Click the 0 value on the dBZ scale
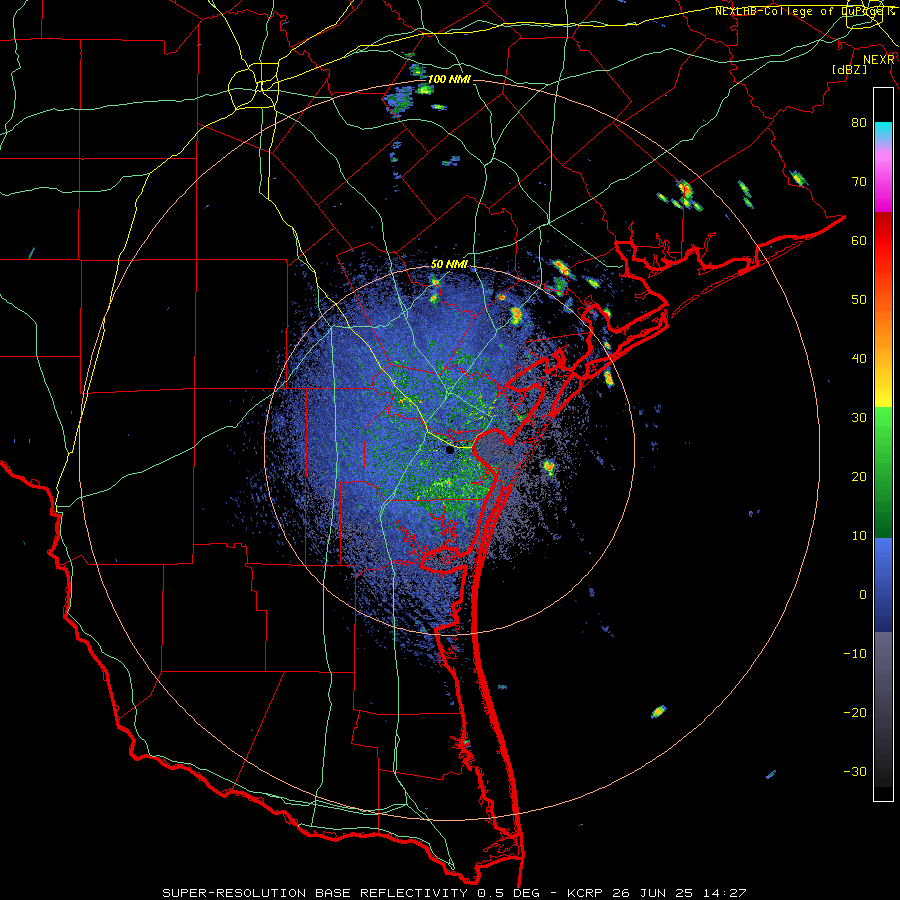The width and height of the screenshot is (900, 900). (863, 595)
